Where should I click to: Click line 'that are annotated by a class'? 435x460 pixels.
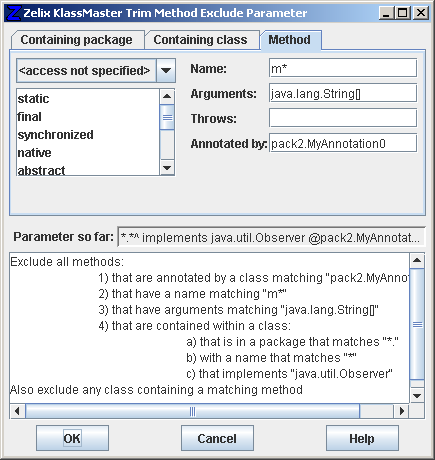pos(253,278)
